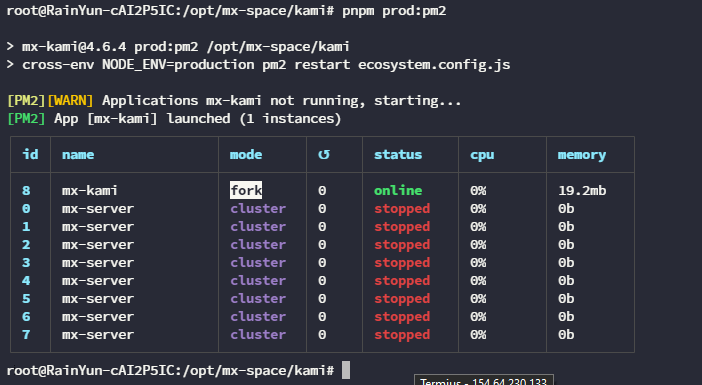Click '0%' cpu in id 6 row
Viewport: 702px width, 385px height.
478,317
